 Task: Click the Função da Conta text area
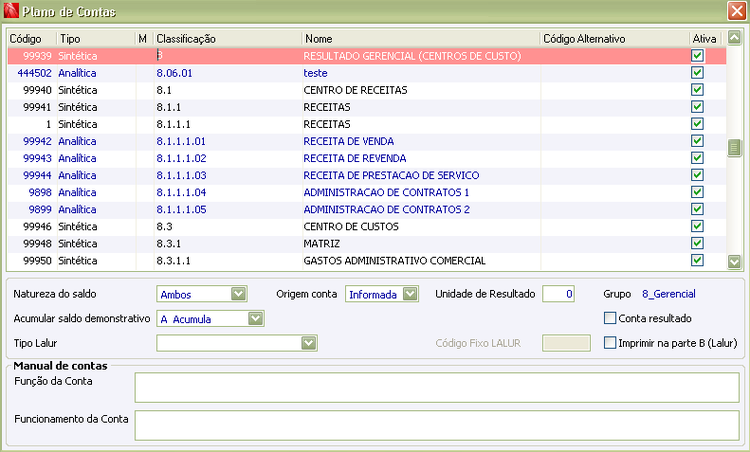click(x=437, y=387)
